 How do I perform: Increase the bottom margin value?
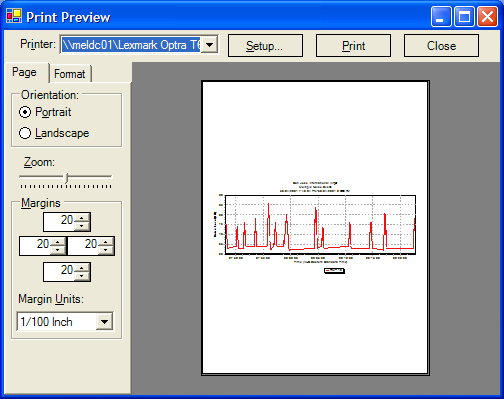[82, 268]
